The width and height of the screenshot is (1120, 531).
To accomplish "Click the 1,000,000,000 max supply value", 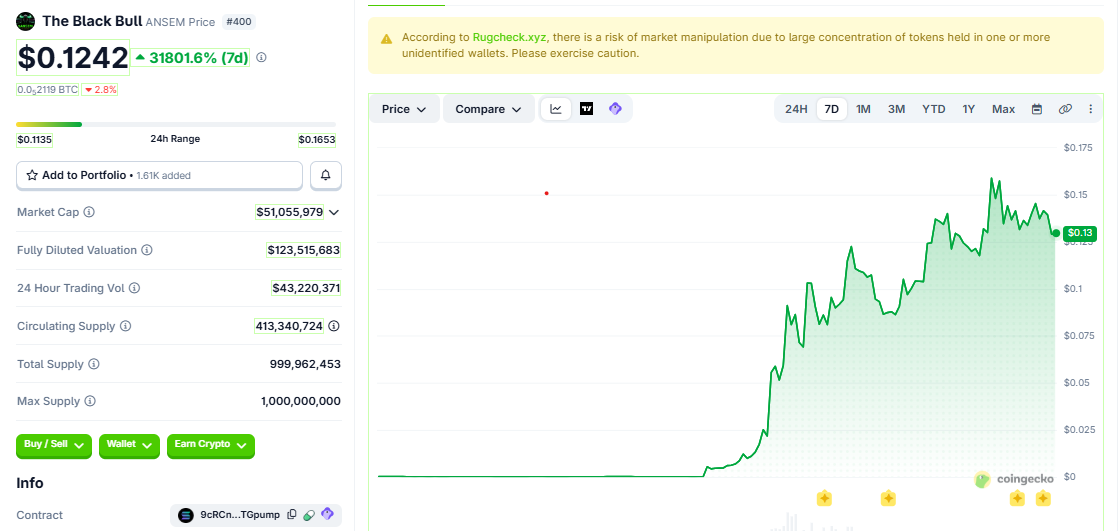I will pyautogui.click(x=301, y=401).
